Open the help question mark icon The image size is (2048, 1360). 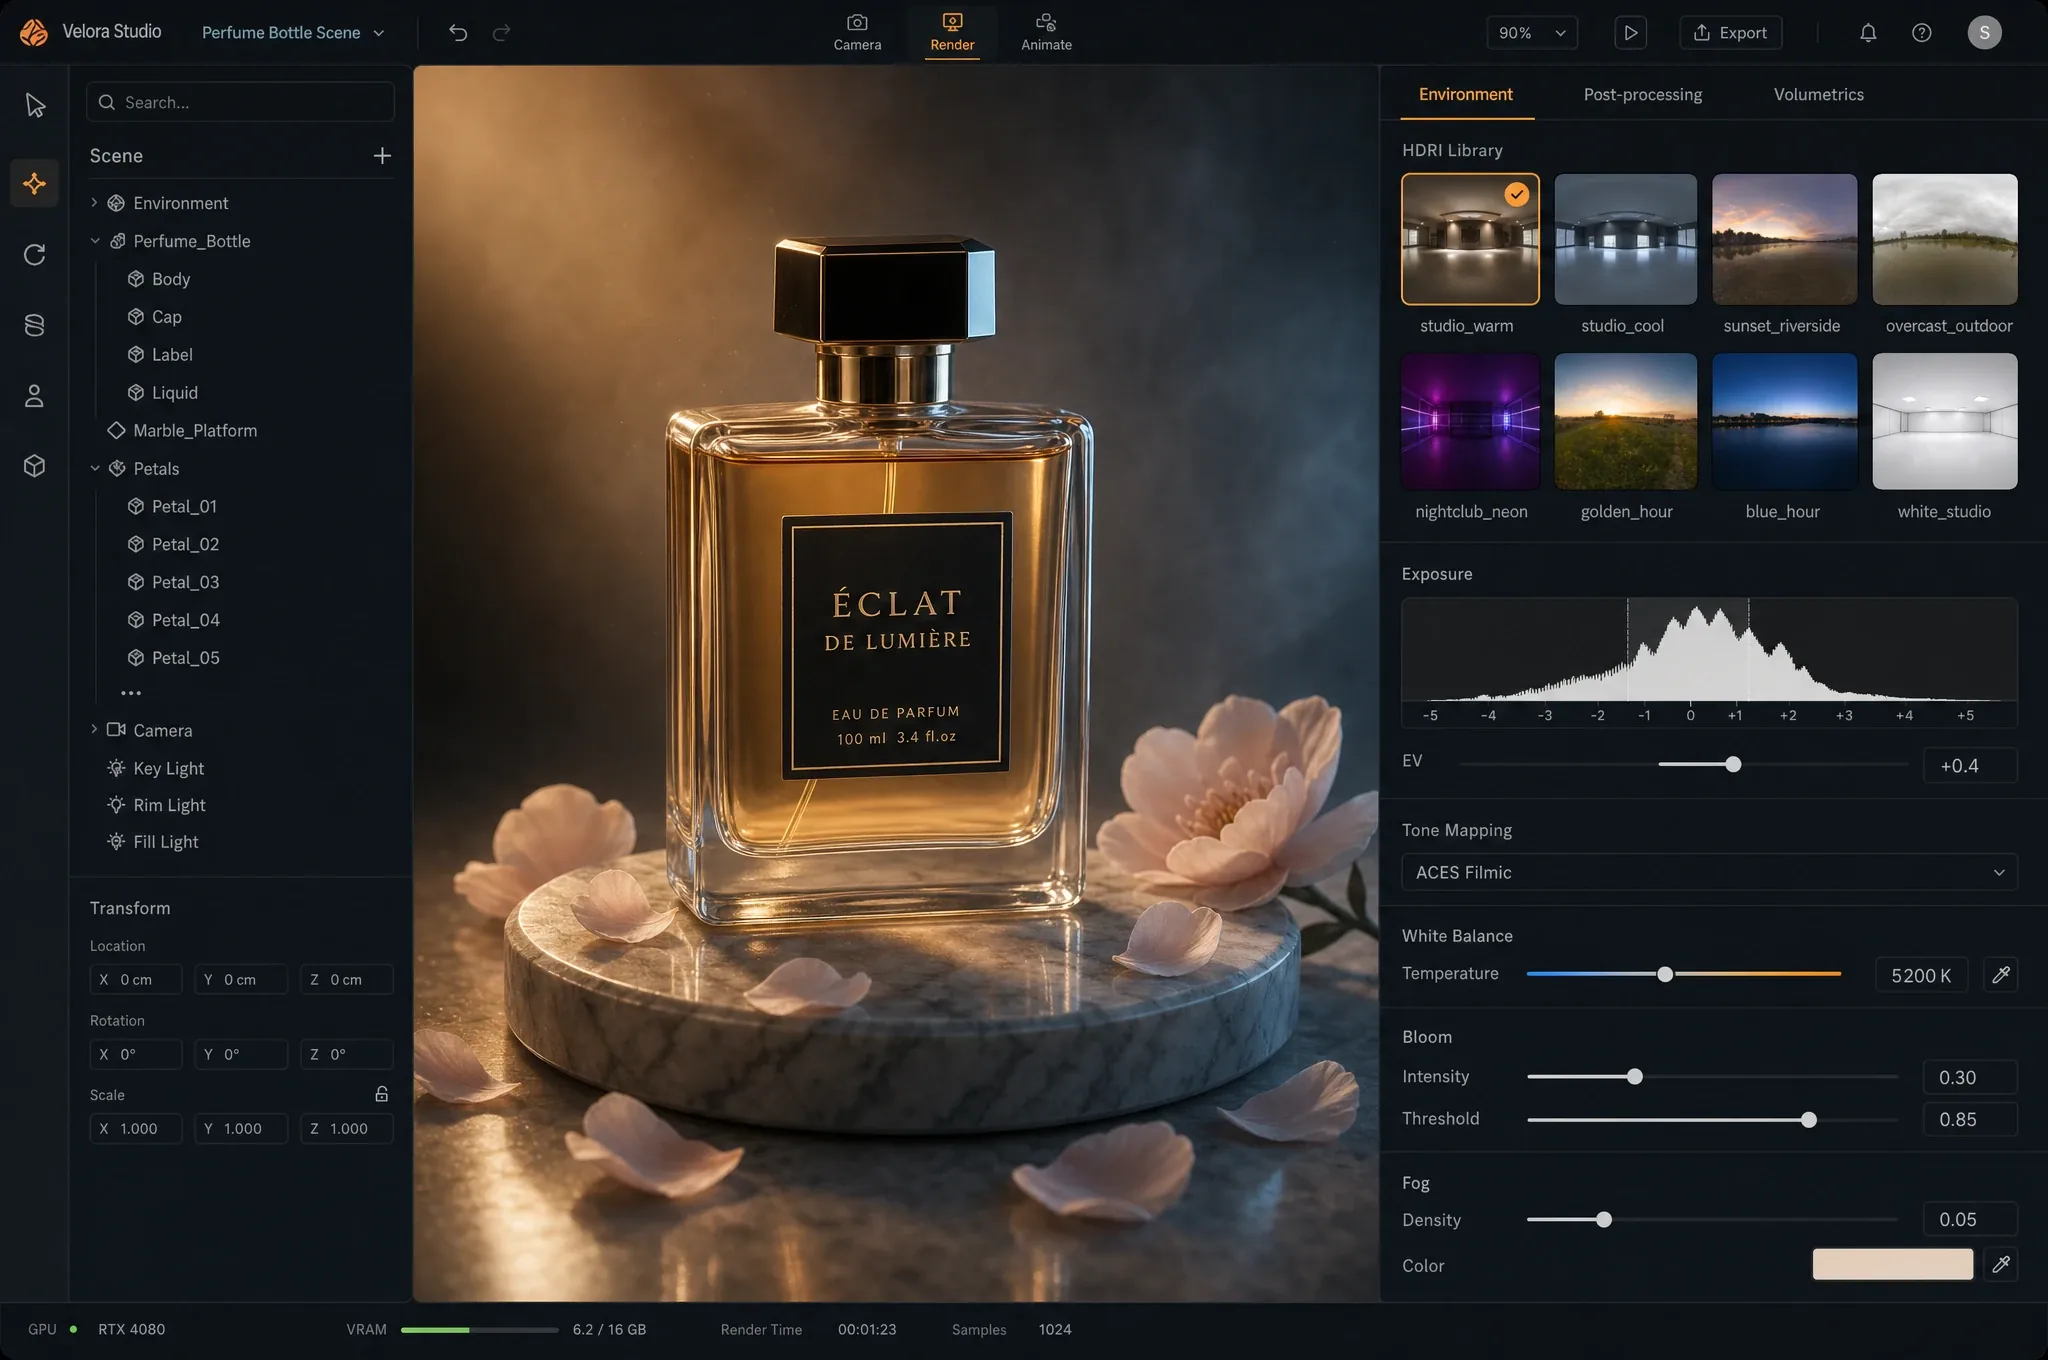pos(1922,33)
